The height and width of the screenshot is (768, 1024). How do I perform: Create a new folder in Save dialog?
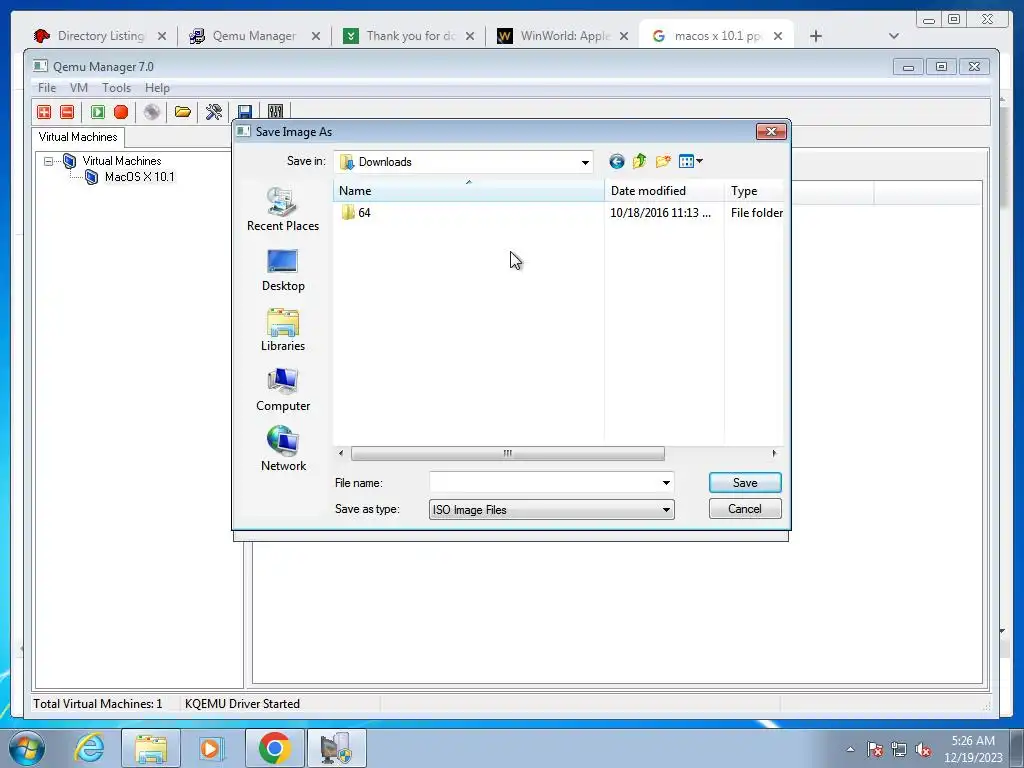663,161
